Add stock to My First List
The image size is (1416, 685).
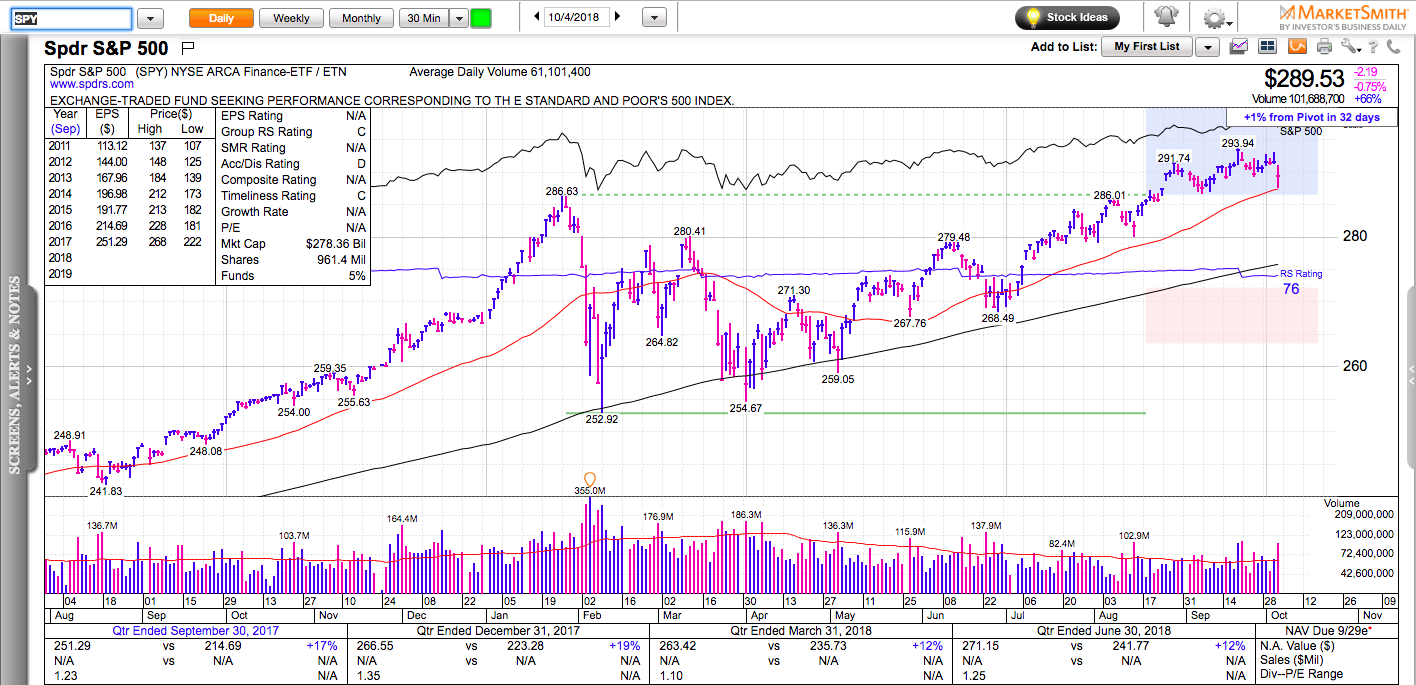1147,46
